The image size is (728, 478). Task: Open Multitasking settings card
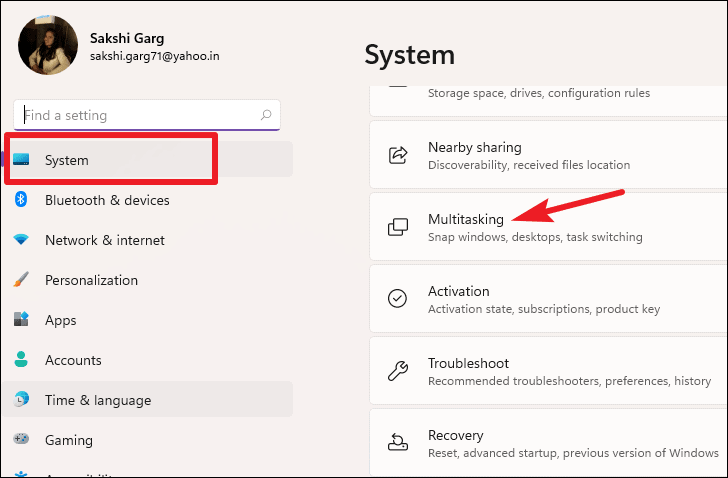point(548,227)
